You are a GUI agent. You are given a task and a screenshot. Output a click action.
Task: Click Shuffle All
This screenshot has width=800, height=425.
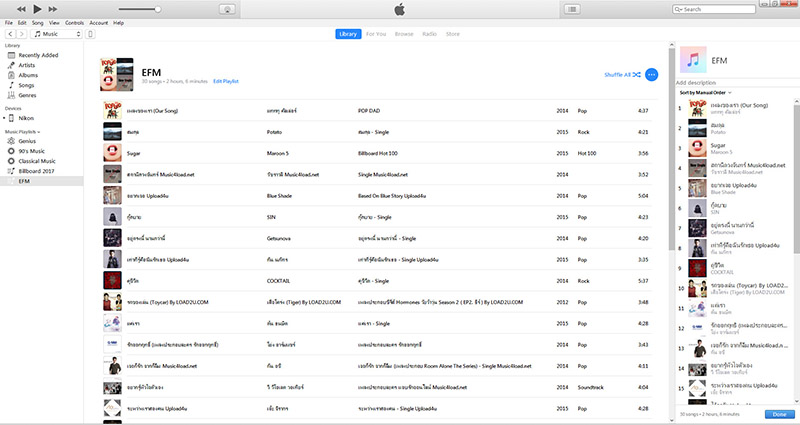point(622,74)
